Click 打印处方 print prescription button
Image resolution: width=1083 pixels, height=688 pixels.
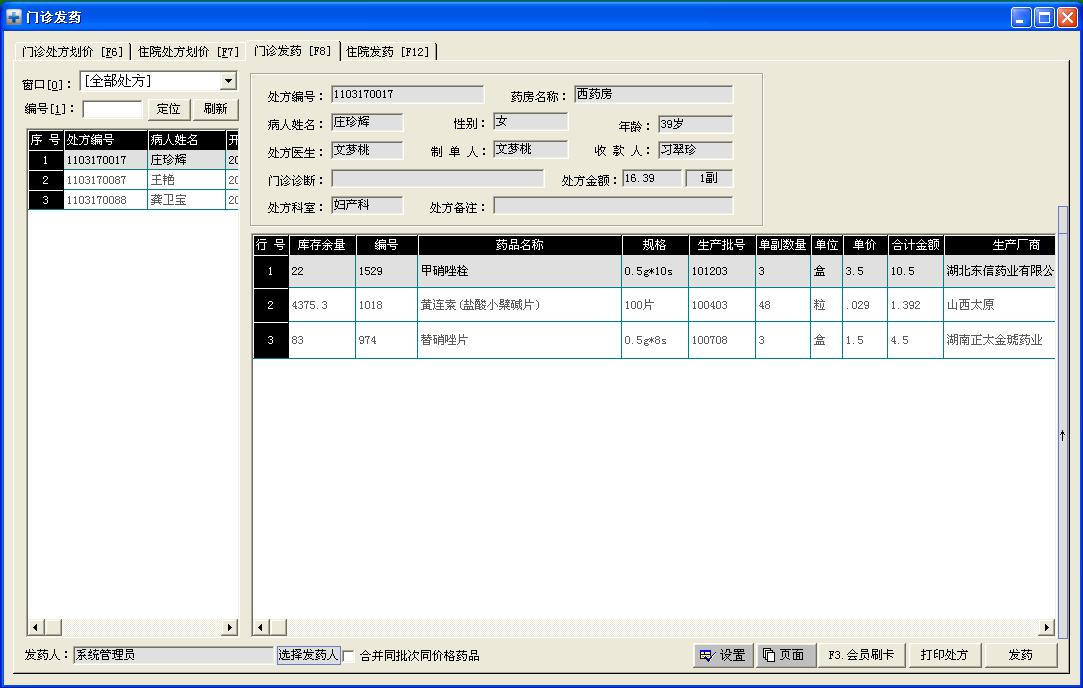coord(944,655)
